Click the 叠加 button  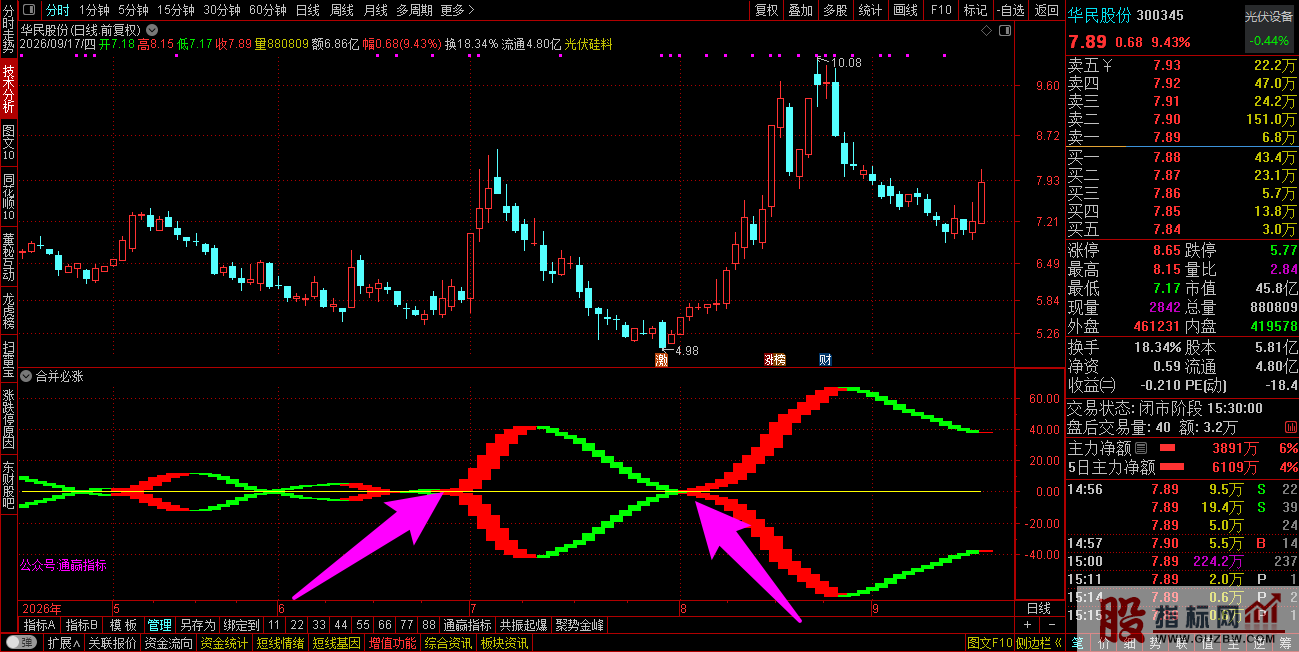pyautogui.click(x=800, y=10)
